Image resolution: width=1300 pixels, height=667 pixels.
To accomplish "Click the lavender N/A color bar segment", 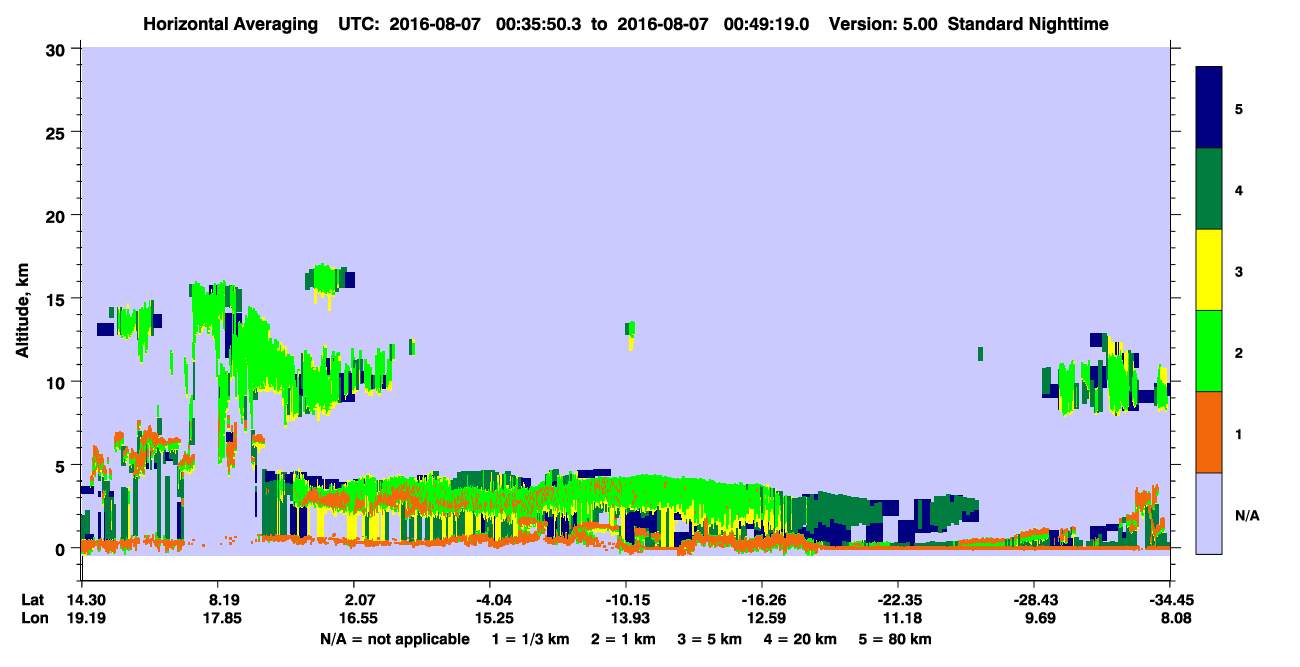I will [x=1209, y=513].
